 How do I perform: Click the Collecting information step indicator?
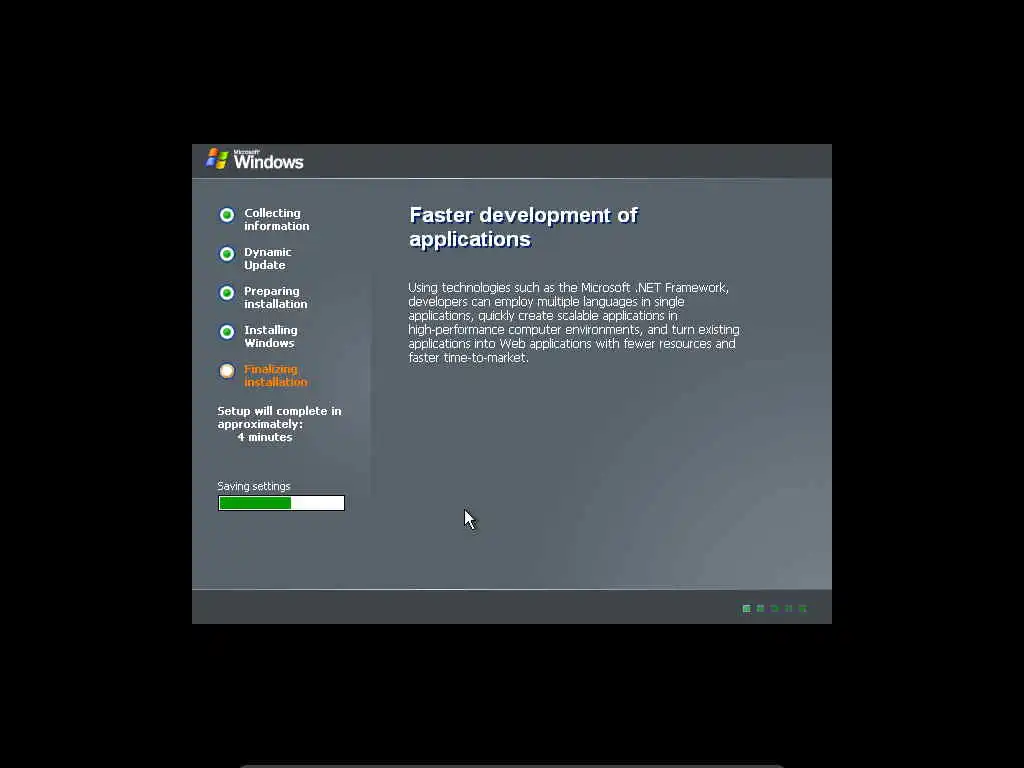click(227, 215)
